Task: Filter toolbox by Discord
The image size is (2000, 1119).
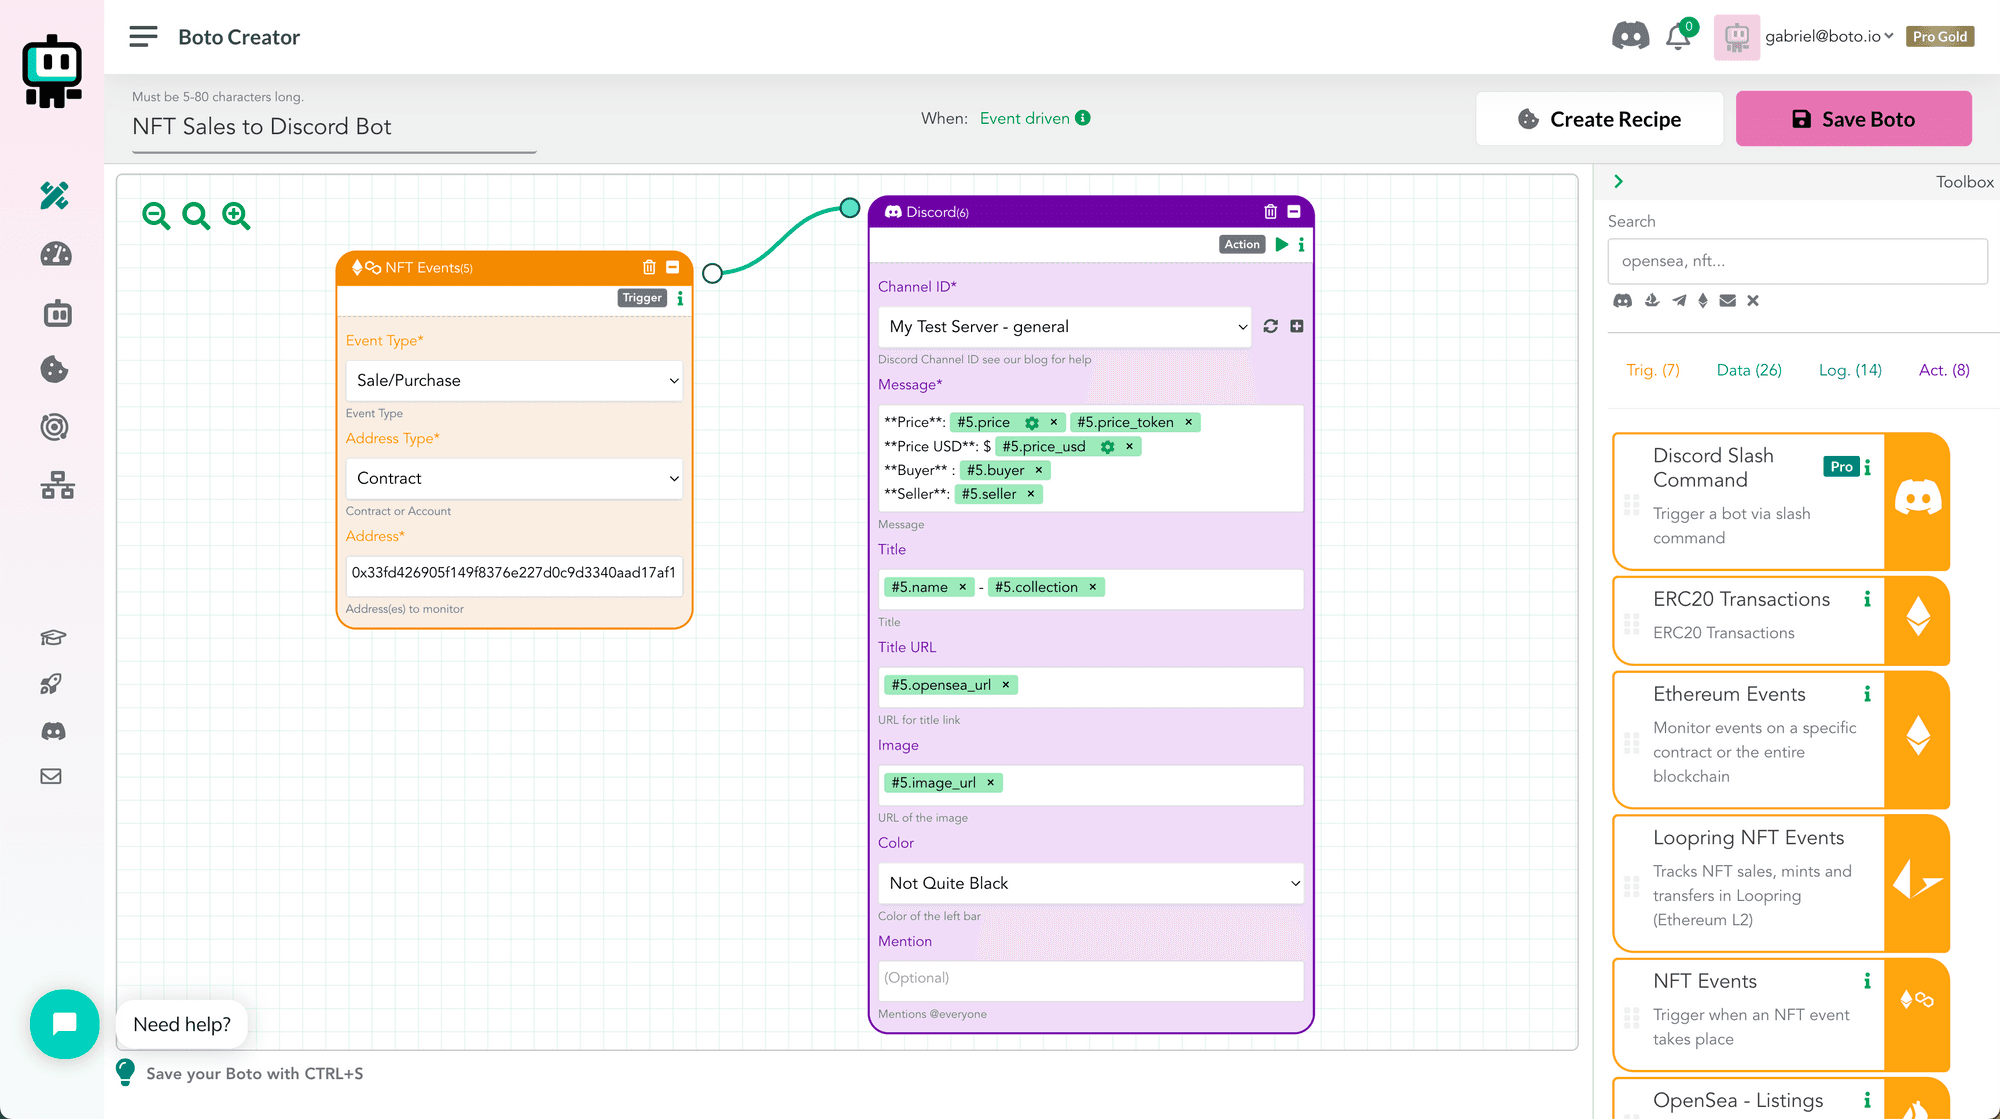Action: [1622, 300]
